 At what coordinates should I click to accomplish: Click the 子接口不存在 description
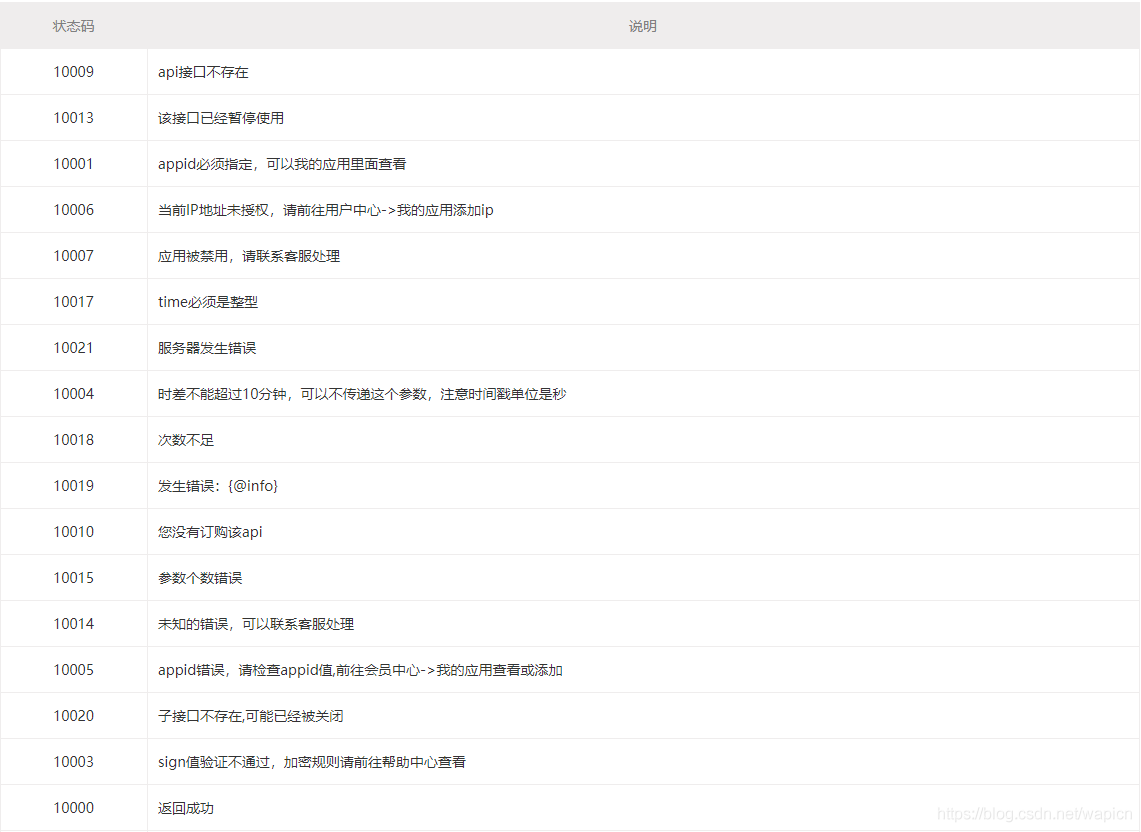250,714
